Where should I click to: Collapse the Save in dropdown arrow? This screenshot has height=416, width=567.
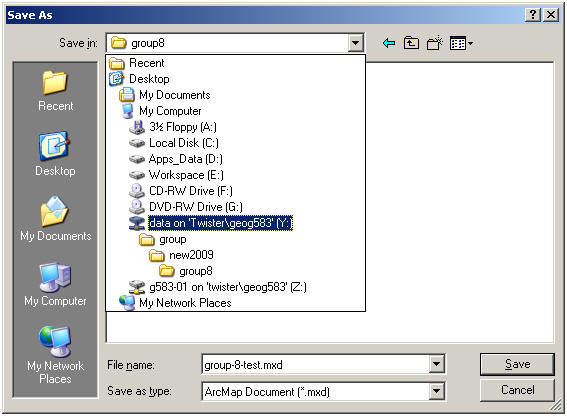coord(355,43)
